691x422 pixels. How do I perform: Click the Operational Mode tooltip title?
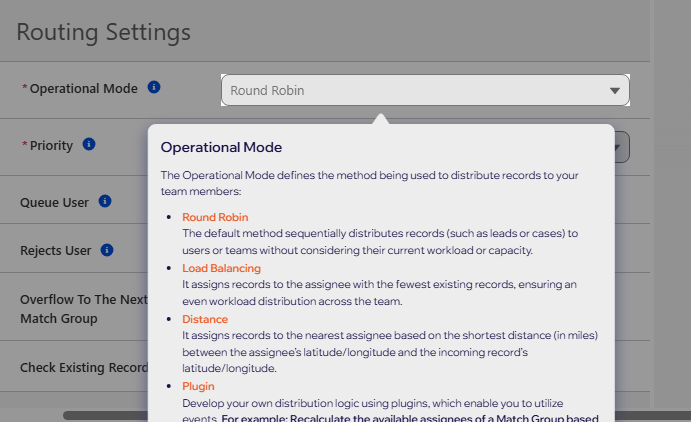(221, 147)
